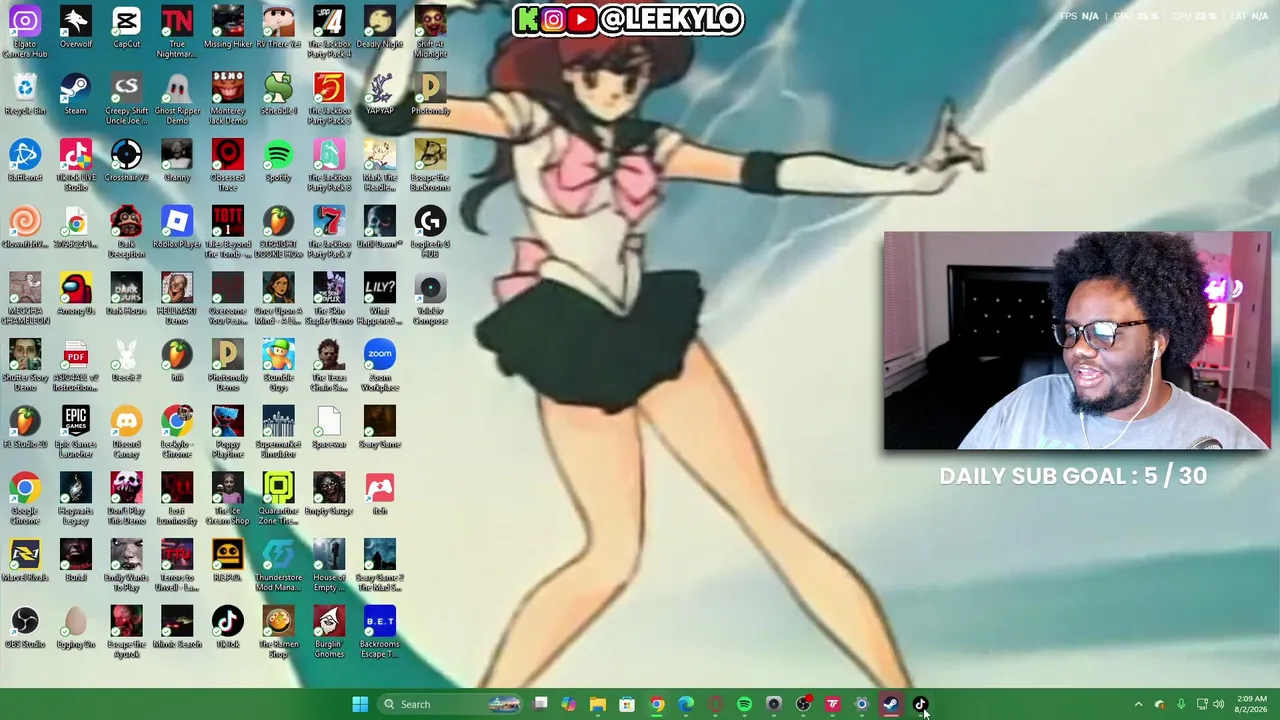
Task: Select the Logitech G HUB shortcut
Action: pos(430,232)
